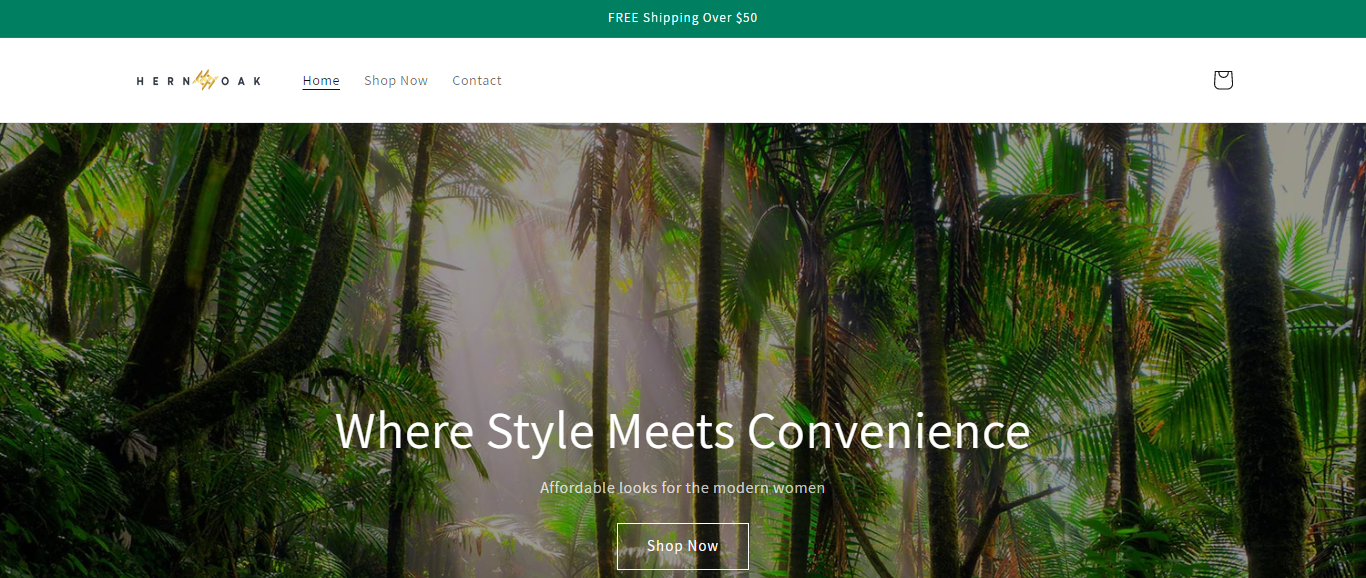Image resolution: width=1366 pixels, height=578 pixels.
Task: Click the word FREE in the green bar
Action: (623, 18)
